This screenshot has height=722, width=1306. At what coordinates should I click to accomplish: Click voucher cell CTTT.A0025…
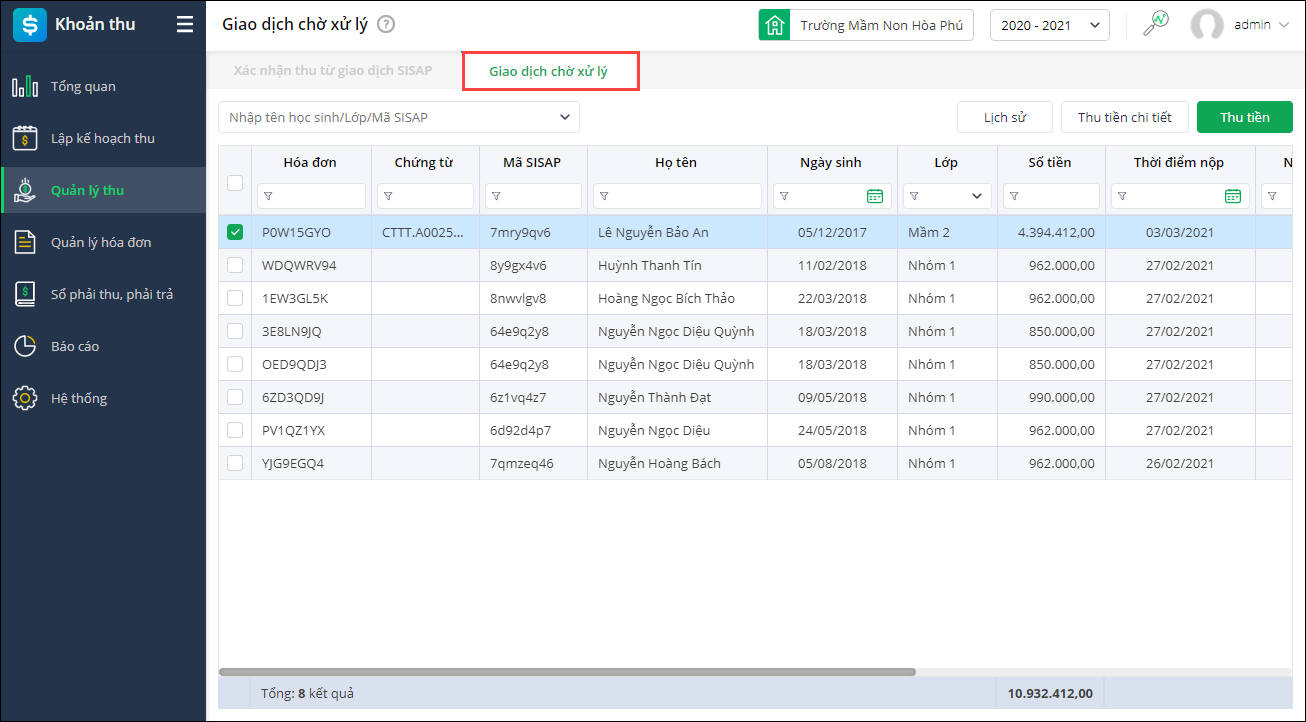(x=423, y=232)
